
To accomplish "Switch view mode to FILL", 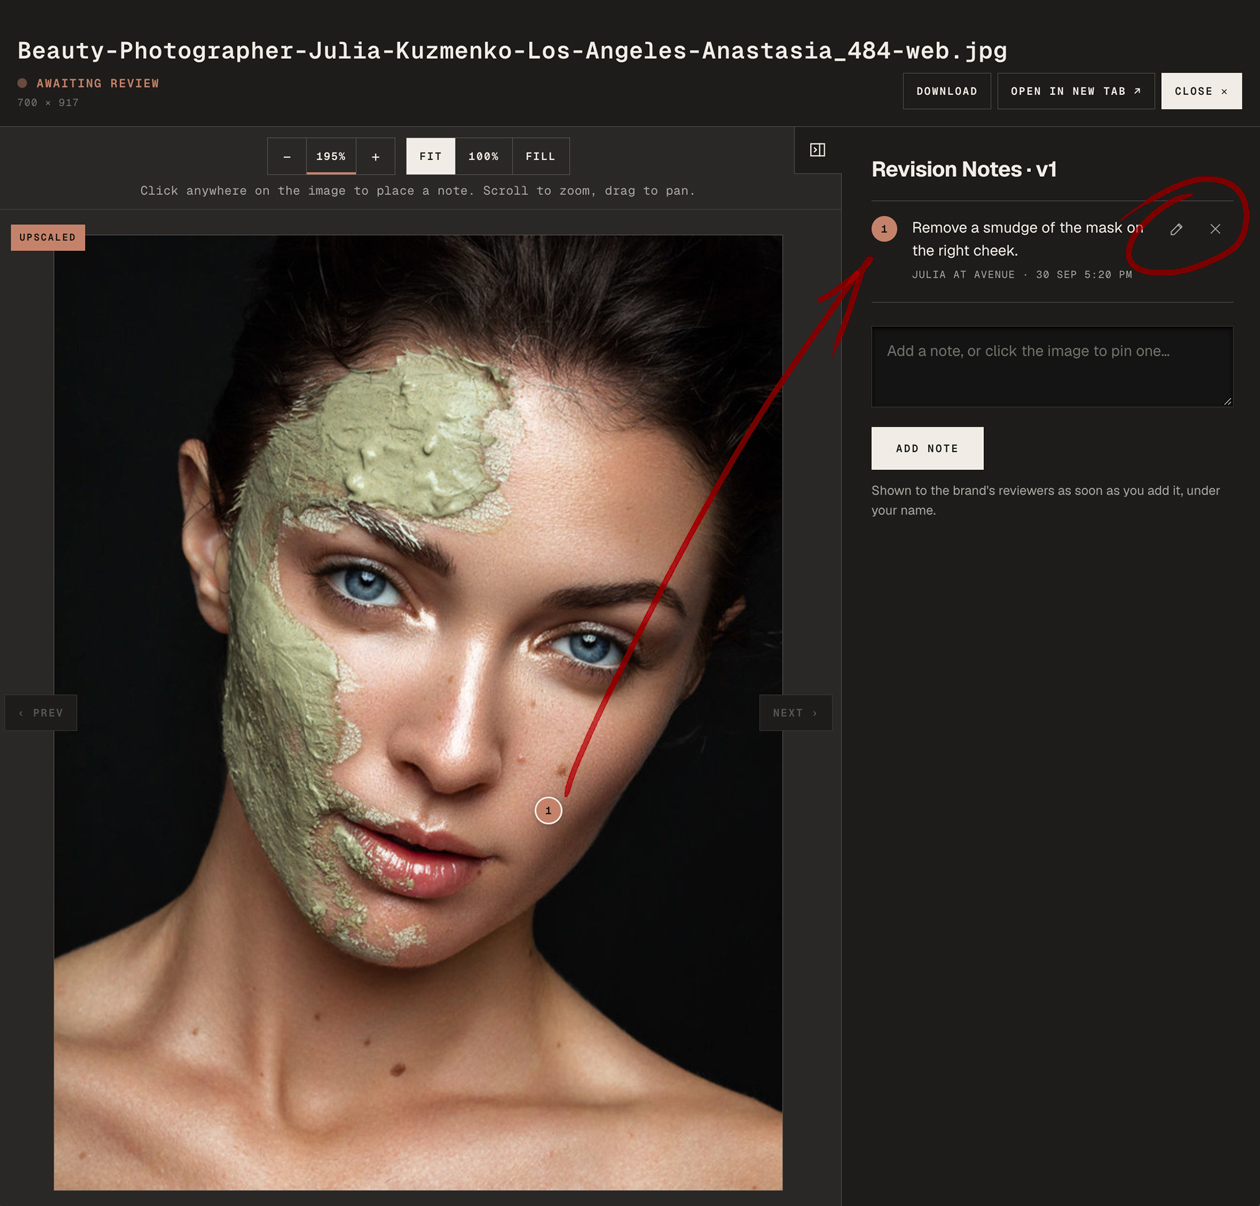I will 541,156.
